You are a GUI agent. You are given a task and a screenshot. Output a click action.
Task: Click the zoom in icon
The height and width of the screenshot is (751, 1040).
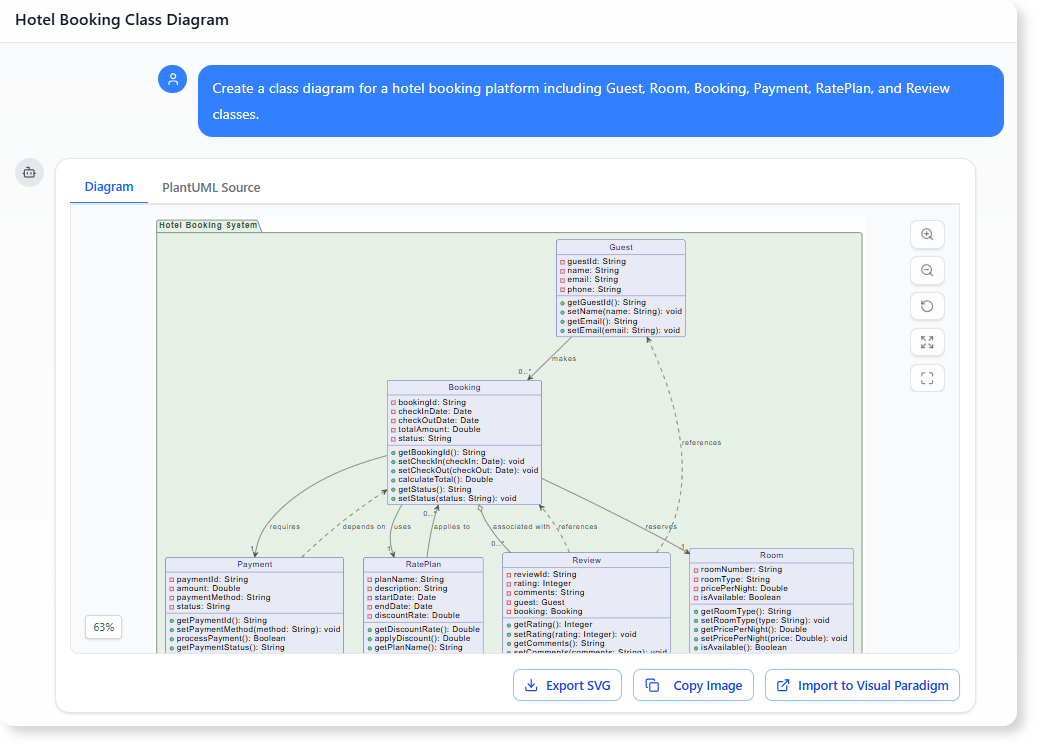927,234
